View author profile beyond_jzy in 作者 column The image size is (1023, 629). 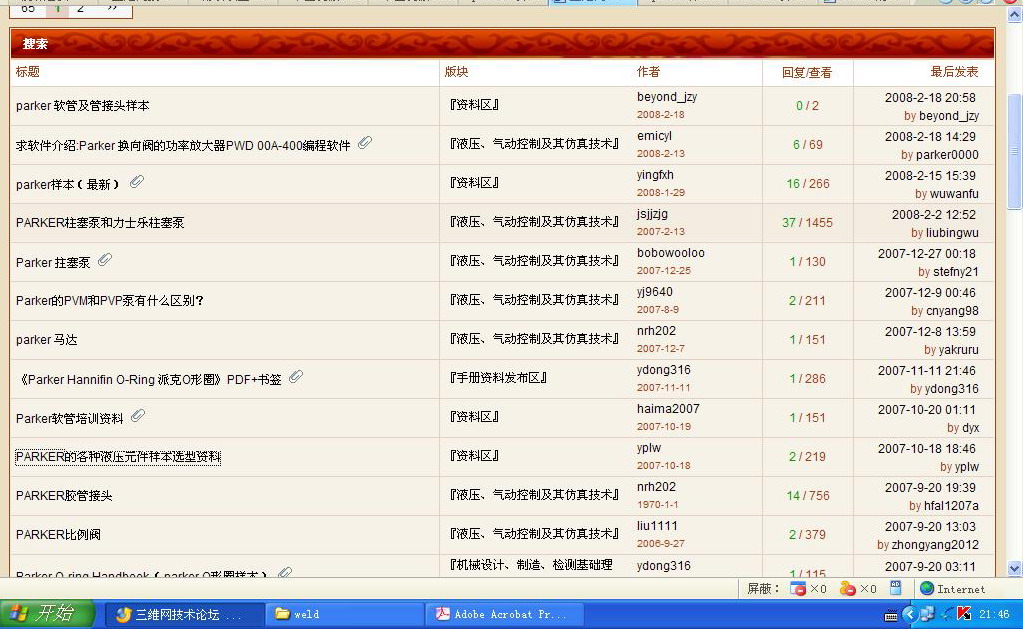(x=667, y=97)
